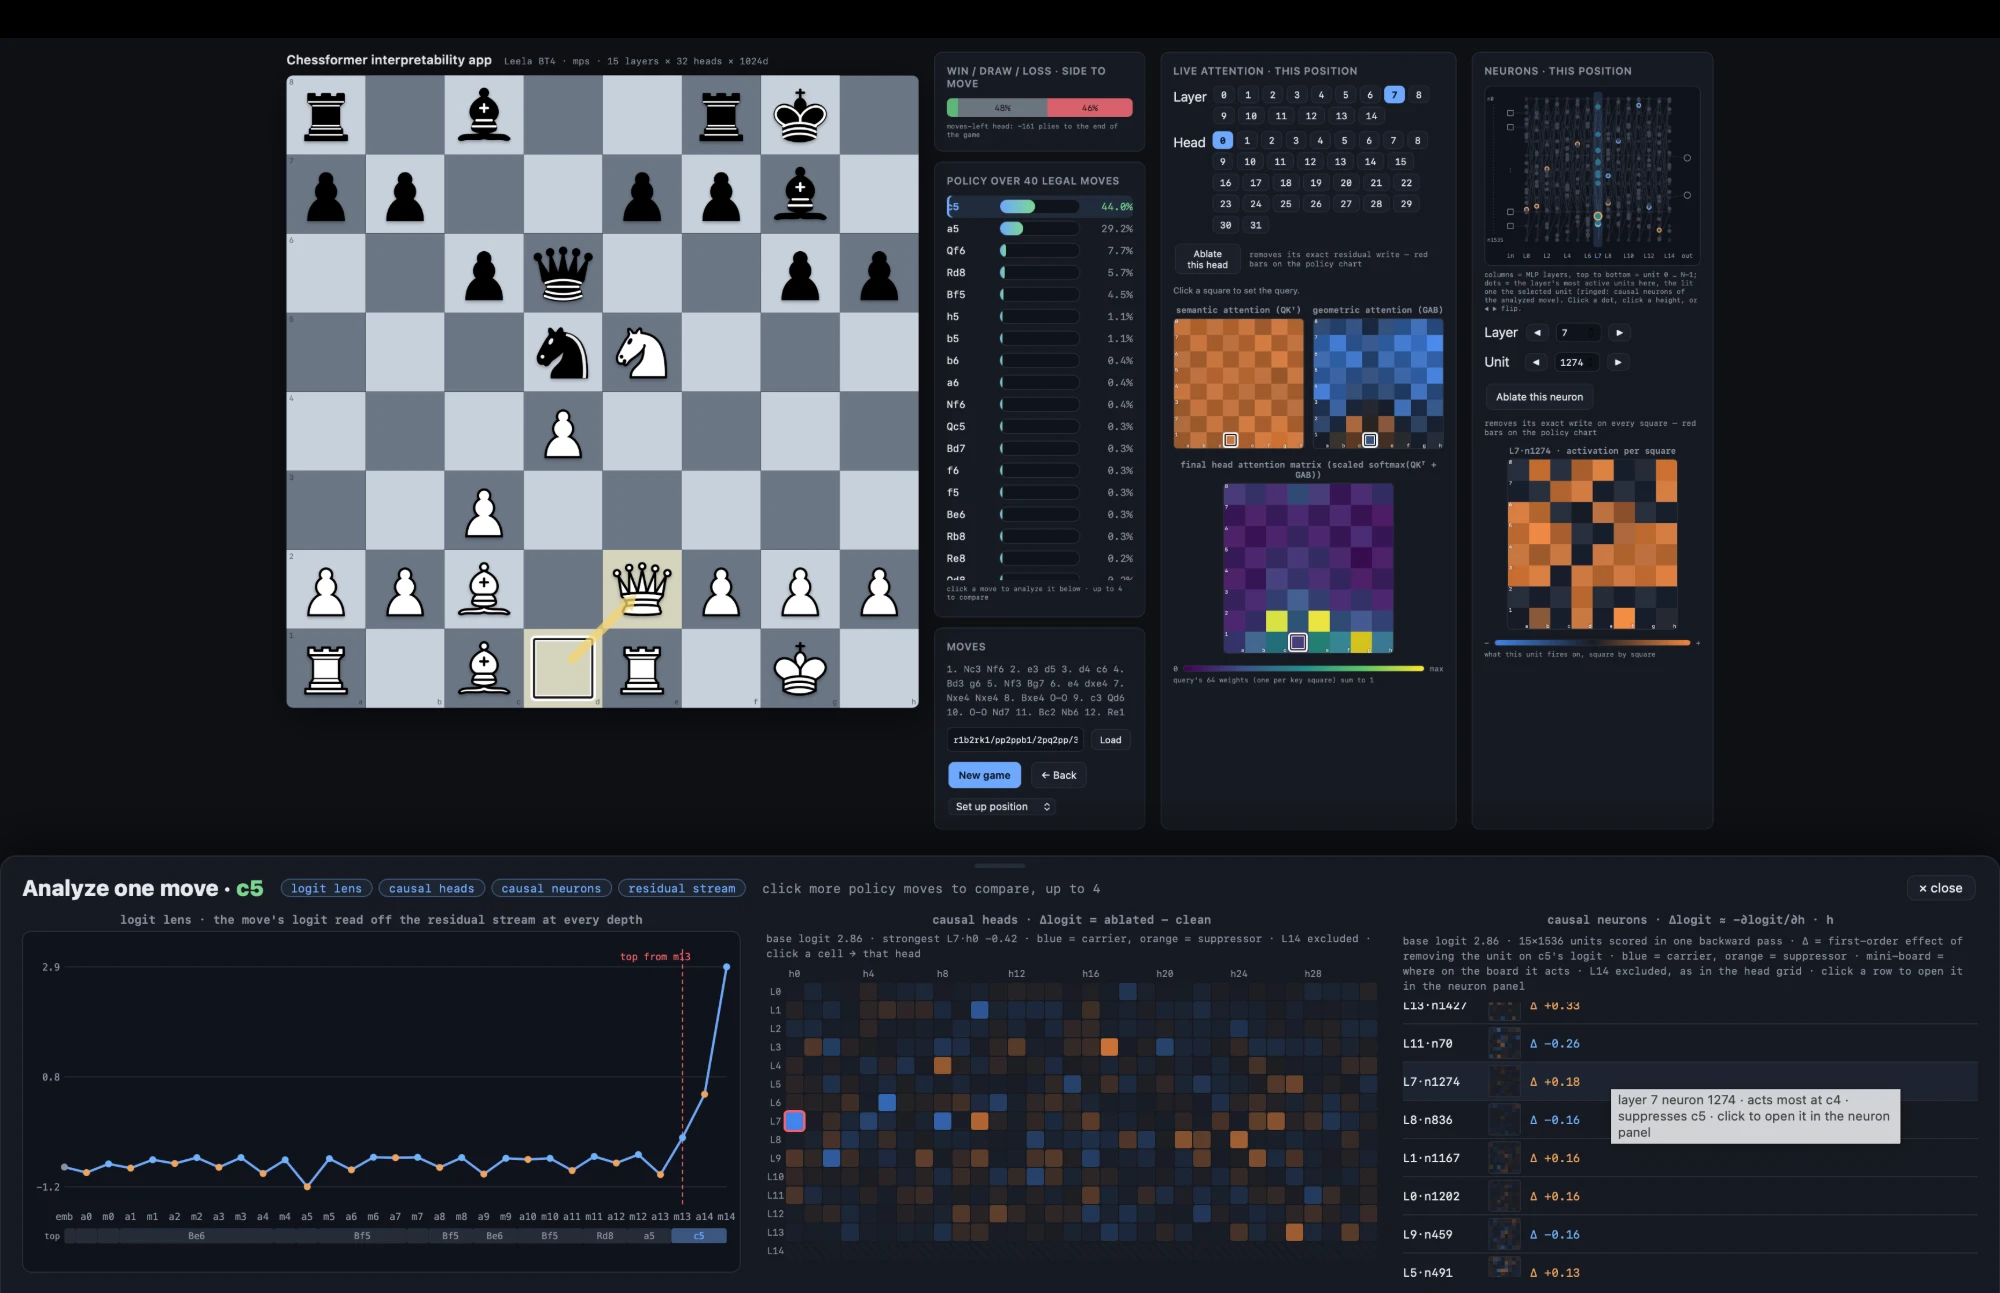Toggle the residual stream pill

pos(682,888)
